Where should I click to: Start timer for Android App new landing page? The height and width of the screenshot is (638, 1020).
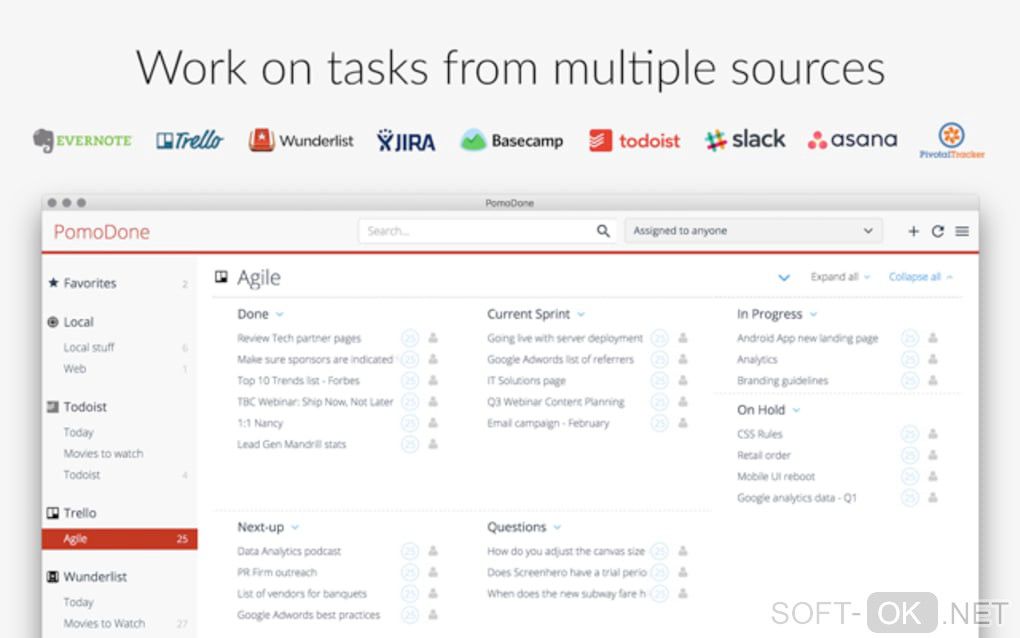click(x=909, y=338)
